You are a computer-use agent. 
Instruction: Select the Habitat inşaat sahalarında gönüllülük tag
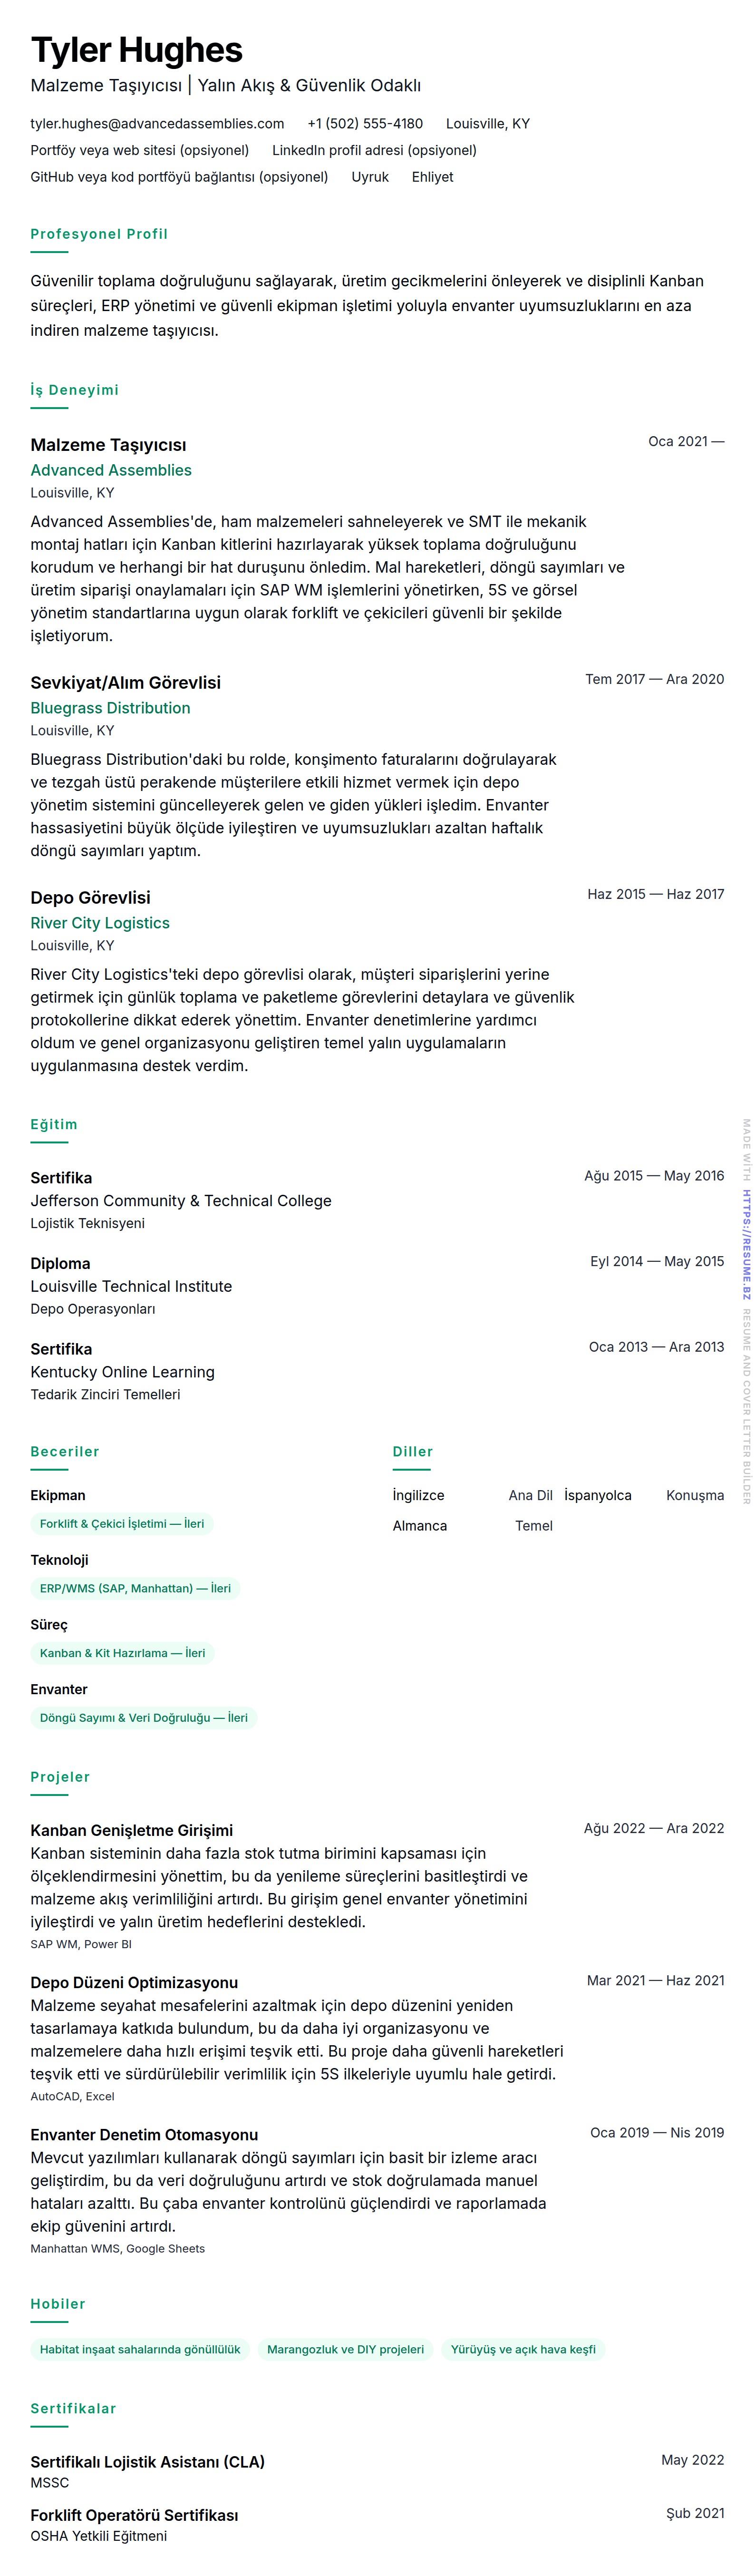pyautogui.click(x=140, y=2349)
